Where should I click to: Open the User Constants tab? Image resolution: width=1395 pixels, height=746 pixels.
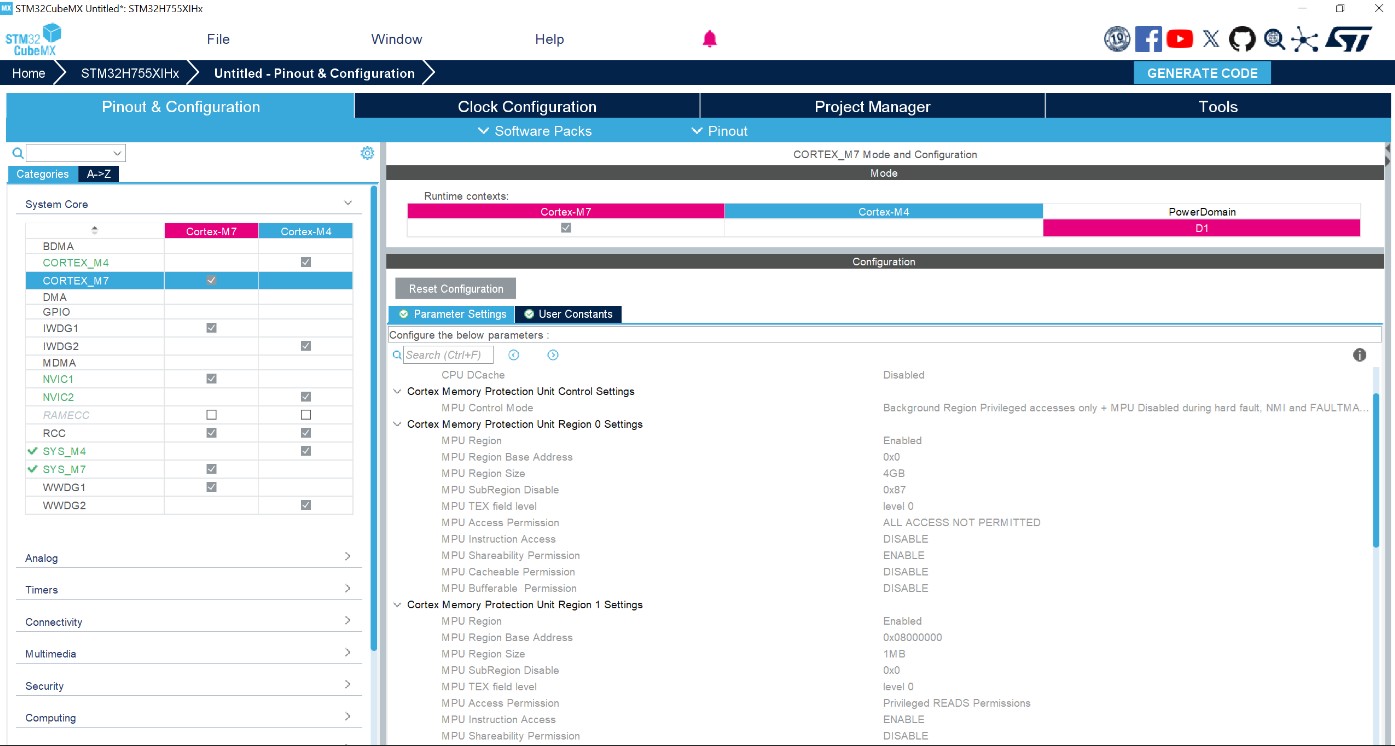click(x=568, y=314)
